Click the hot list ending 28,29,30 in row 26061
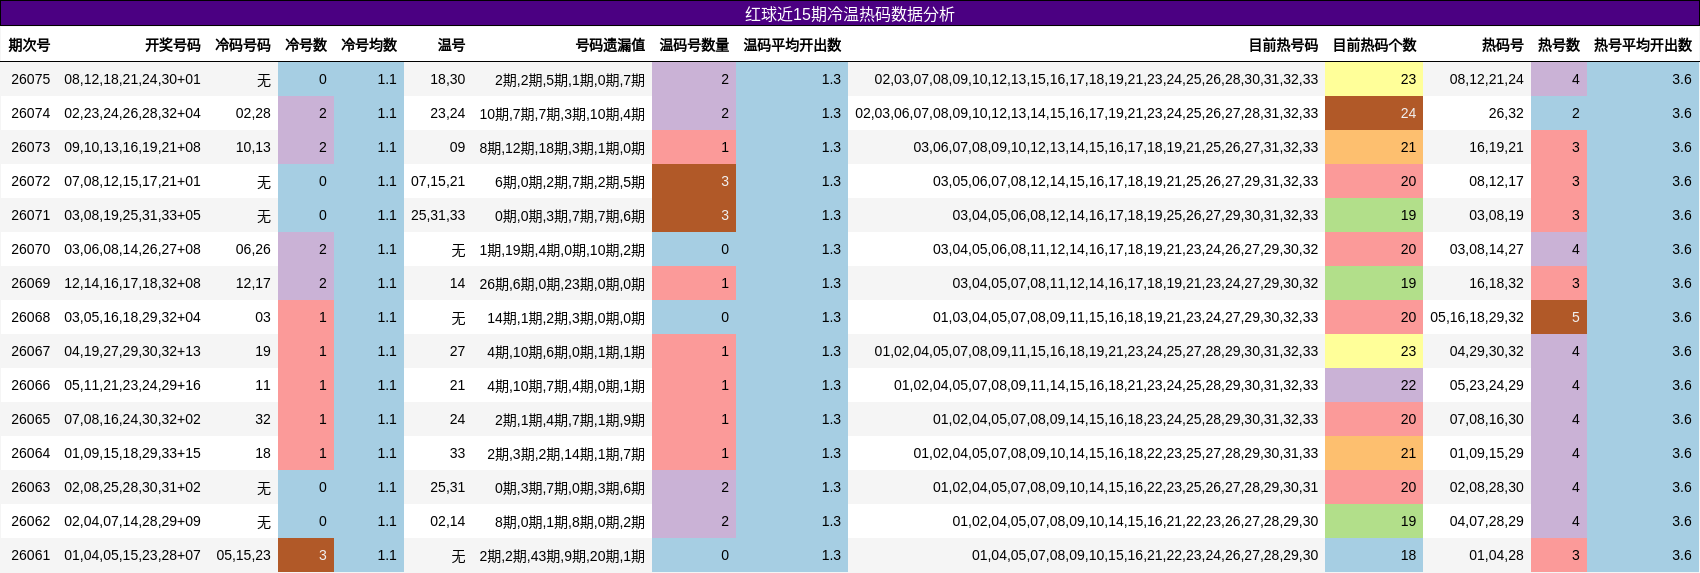Viewport: 1700px width, 573px height. [x=1145, y=555]
